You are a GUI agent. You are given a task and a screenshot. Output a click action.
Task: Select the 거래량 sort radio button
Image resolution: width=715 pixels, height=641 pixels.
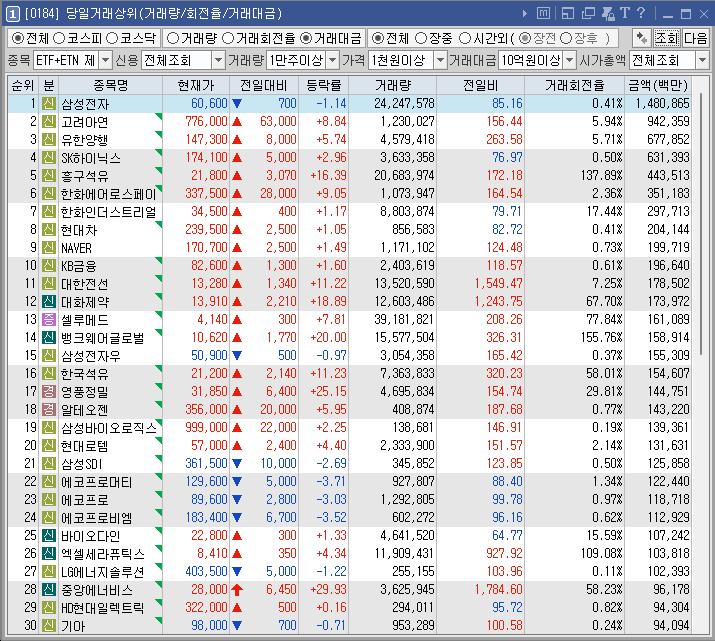click(x=172, y=38)
